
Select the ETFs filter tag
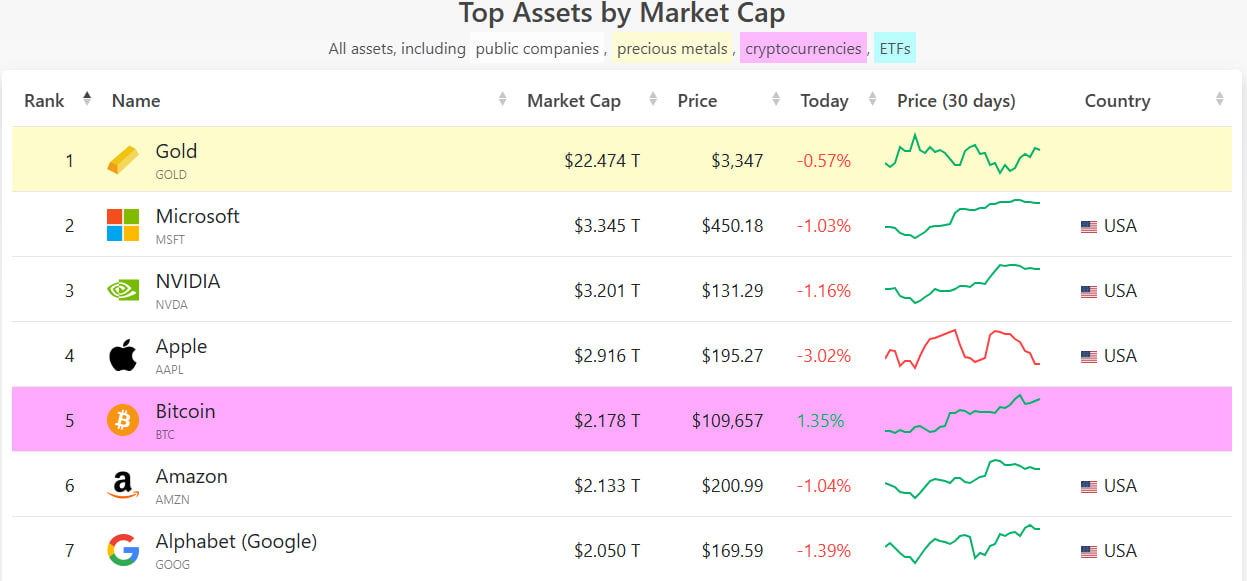coord(894,48)
